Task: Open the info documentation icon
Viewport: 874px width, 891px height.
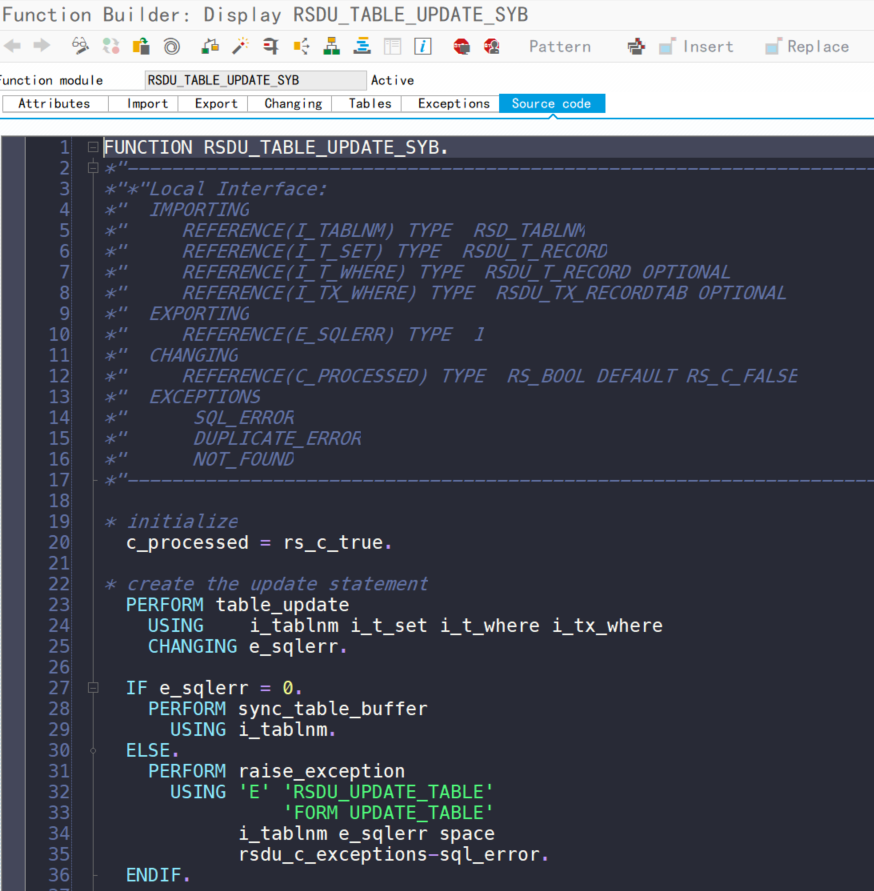Action: tap(423, 46)
